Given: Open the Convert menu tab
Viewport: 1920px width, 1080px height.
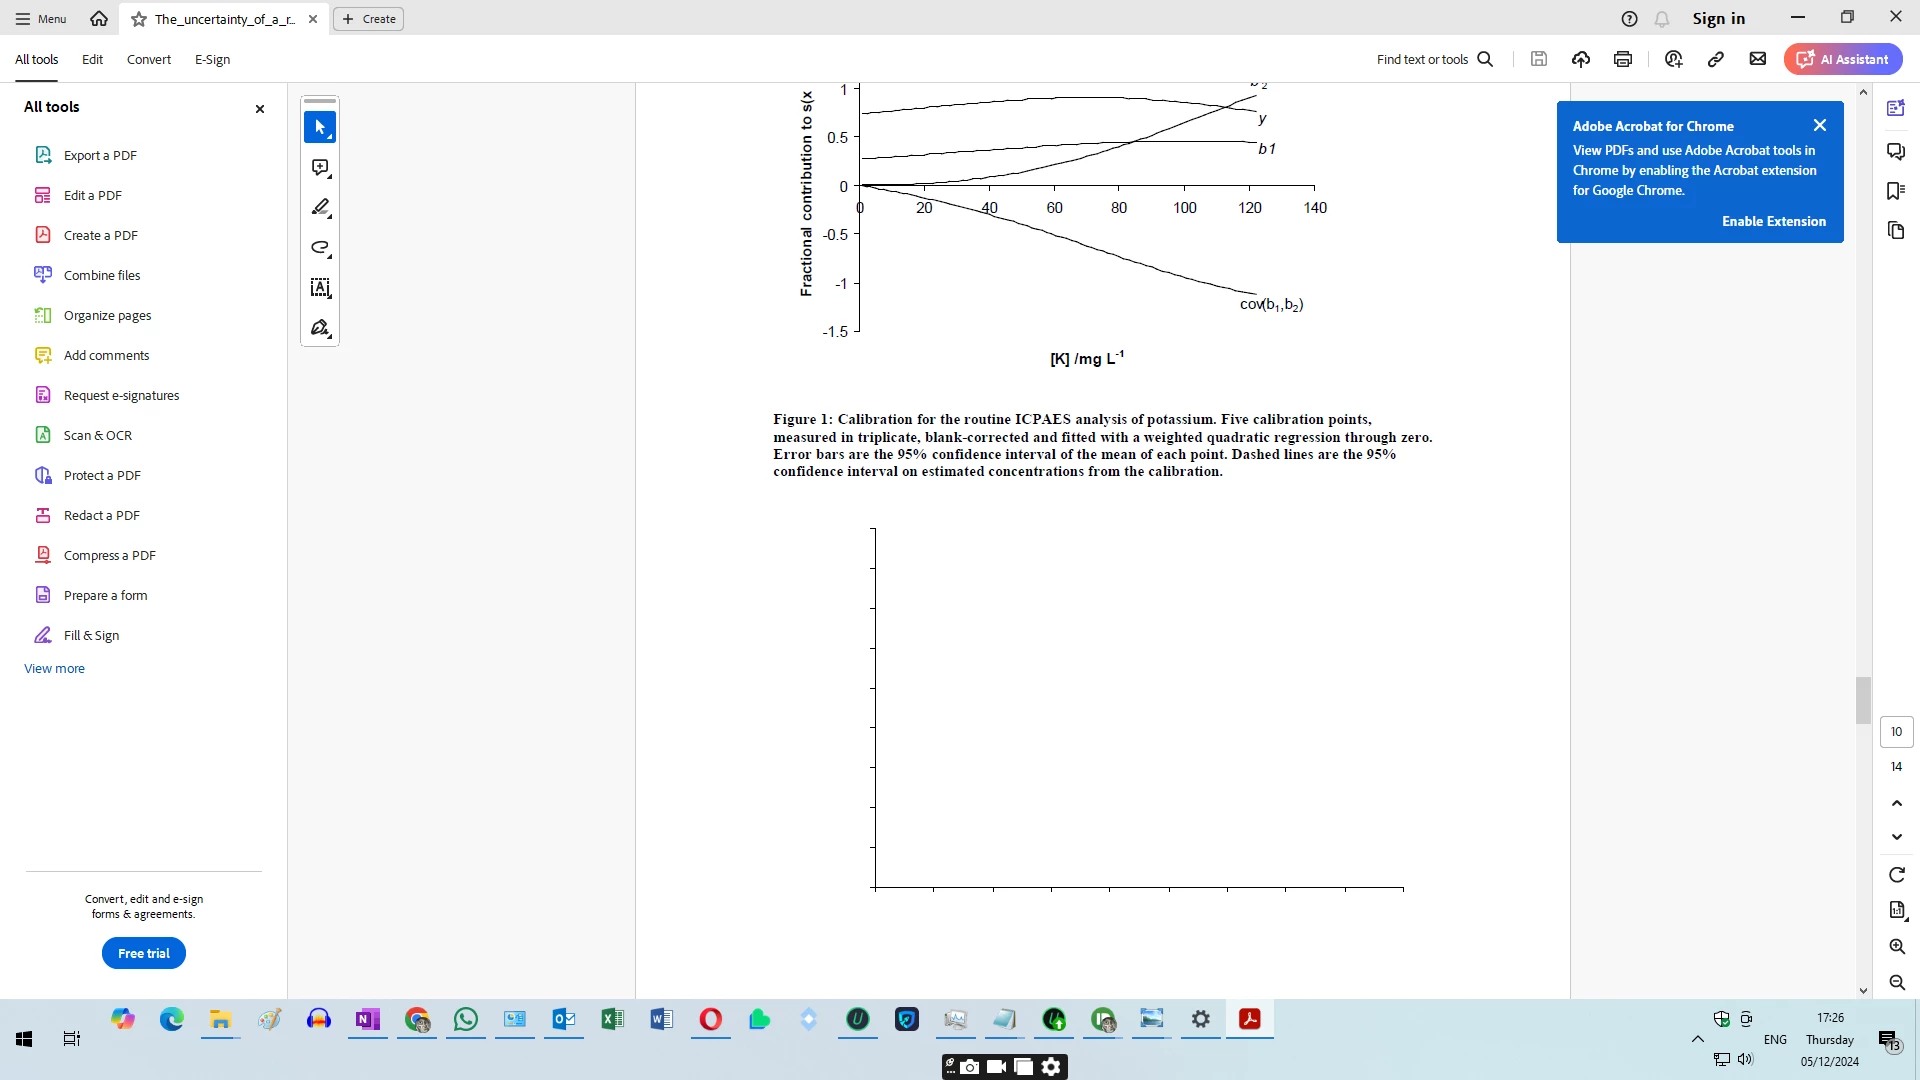Looking at the screenshot, I should [x=148, y=59].
